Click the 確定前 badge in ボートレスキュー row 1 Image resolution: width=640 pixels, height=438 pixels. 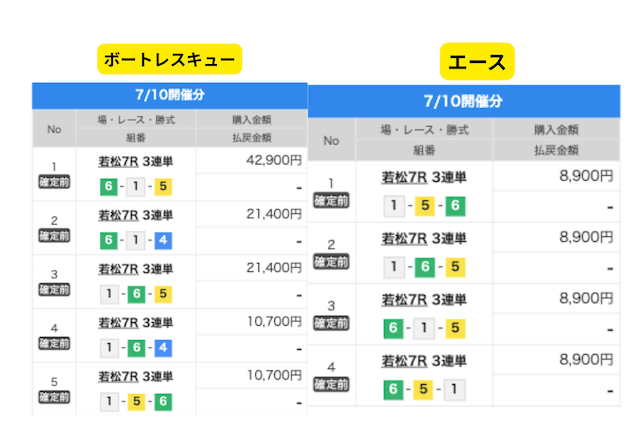tap(52, 182)
